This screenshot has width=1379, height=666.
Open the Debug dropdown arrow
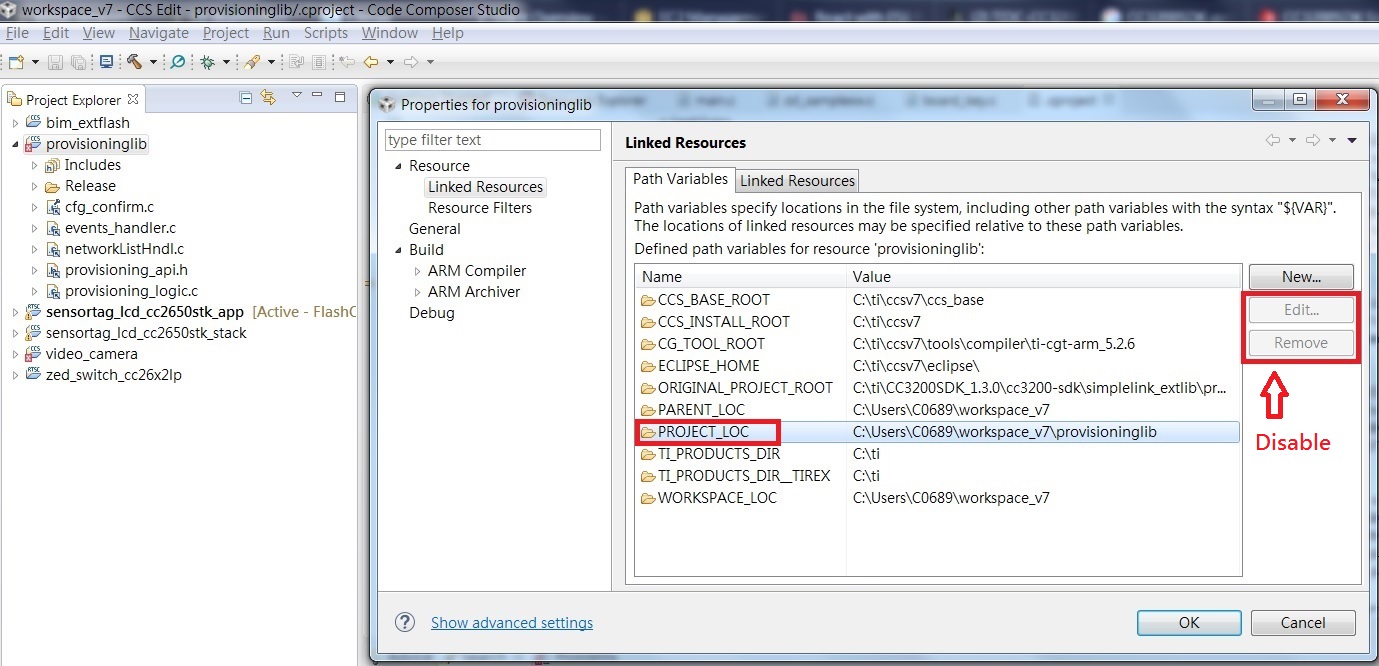point(226,62)
